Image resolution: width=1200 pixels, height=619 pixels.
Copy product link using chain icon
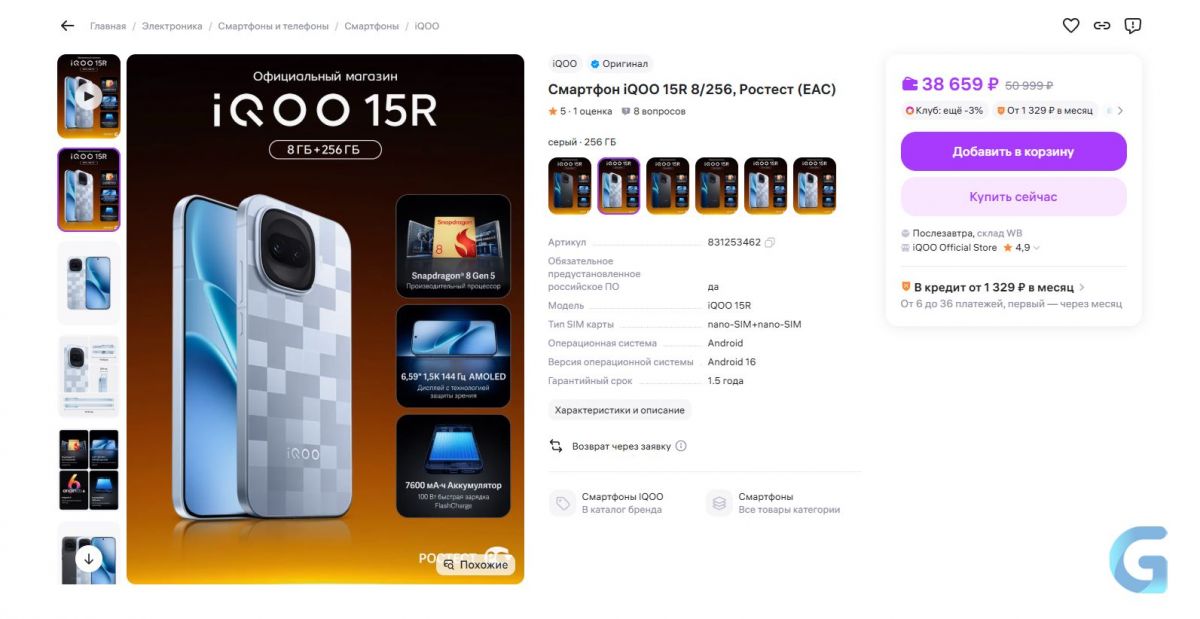click(1102, 26)
